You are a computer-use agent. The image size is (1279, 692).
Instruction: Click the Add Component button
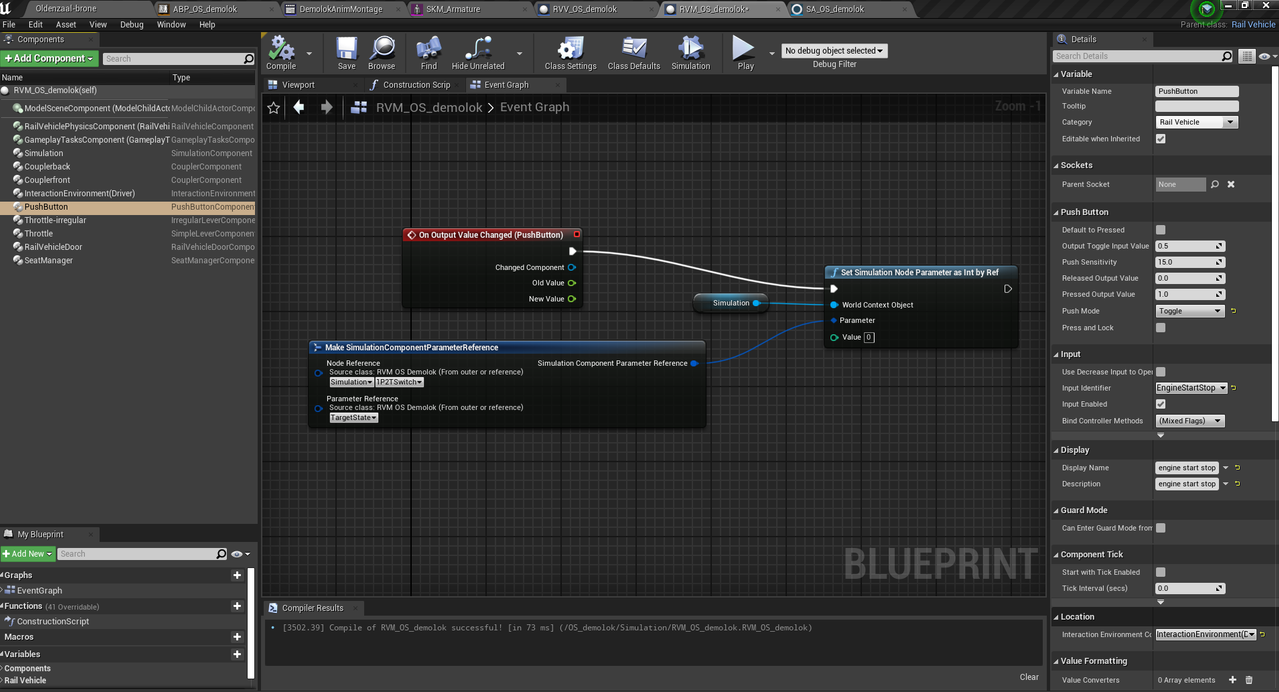pyautogui.click(x=50, y=59)
